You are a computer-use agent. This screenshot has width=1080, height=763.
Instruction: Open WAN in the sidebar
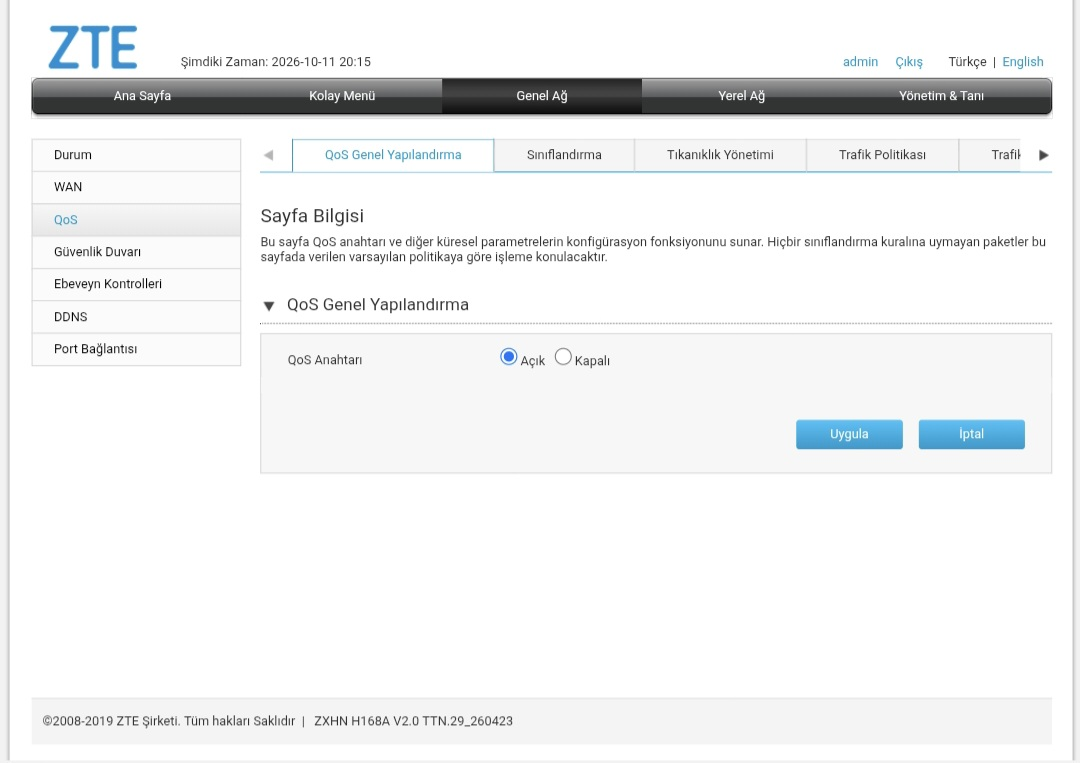point(136,187)
